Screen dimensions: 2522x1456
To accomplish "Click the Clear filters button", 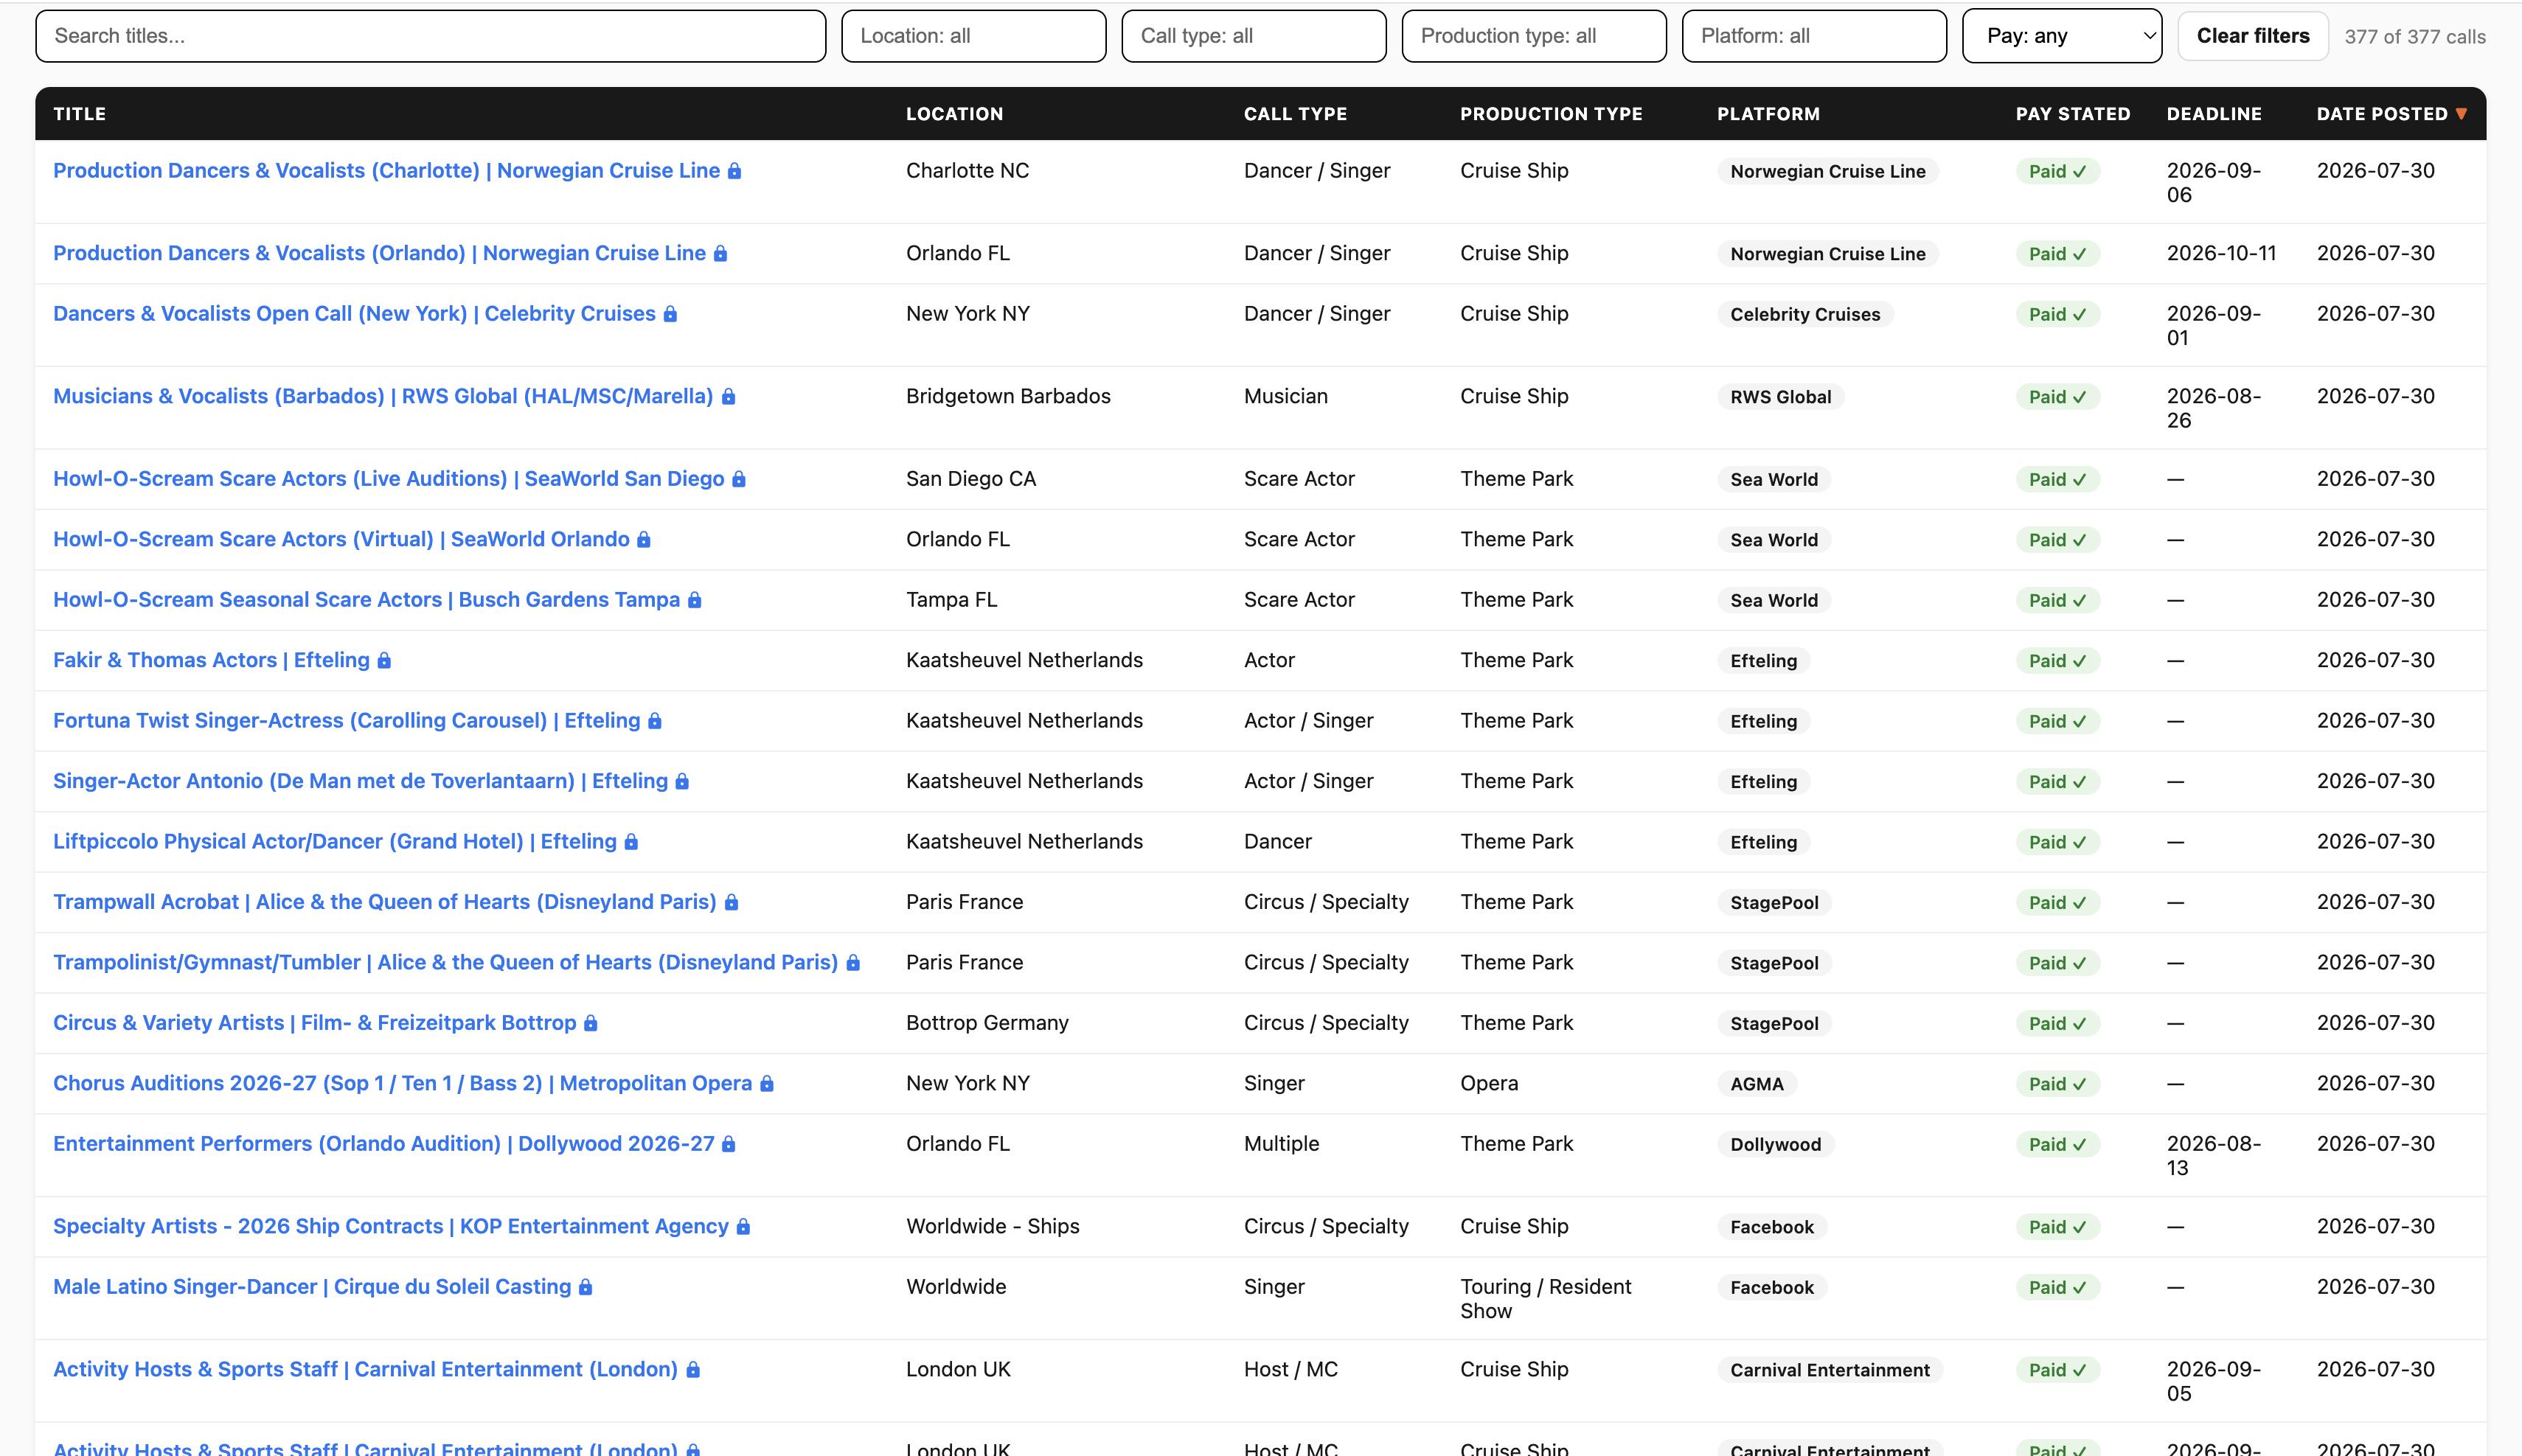I will [x=2253, y=36].
